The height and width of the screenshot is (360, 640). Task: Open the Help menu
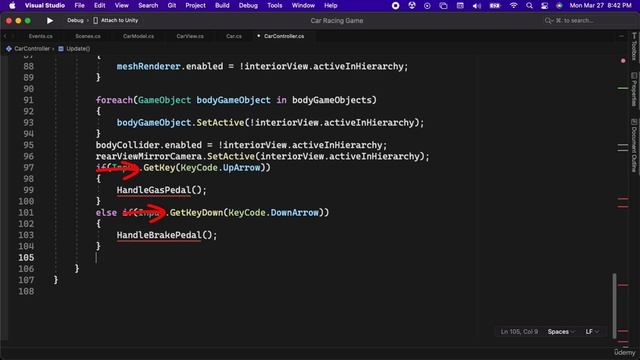[331, 6]
